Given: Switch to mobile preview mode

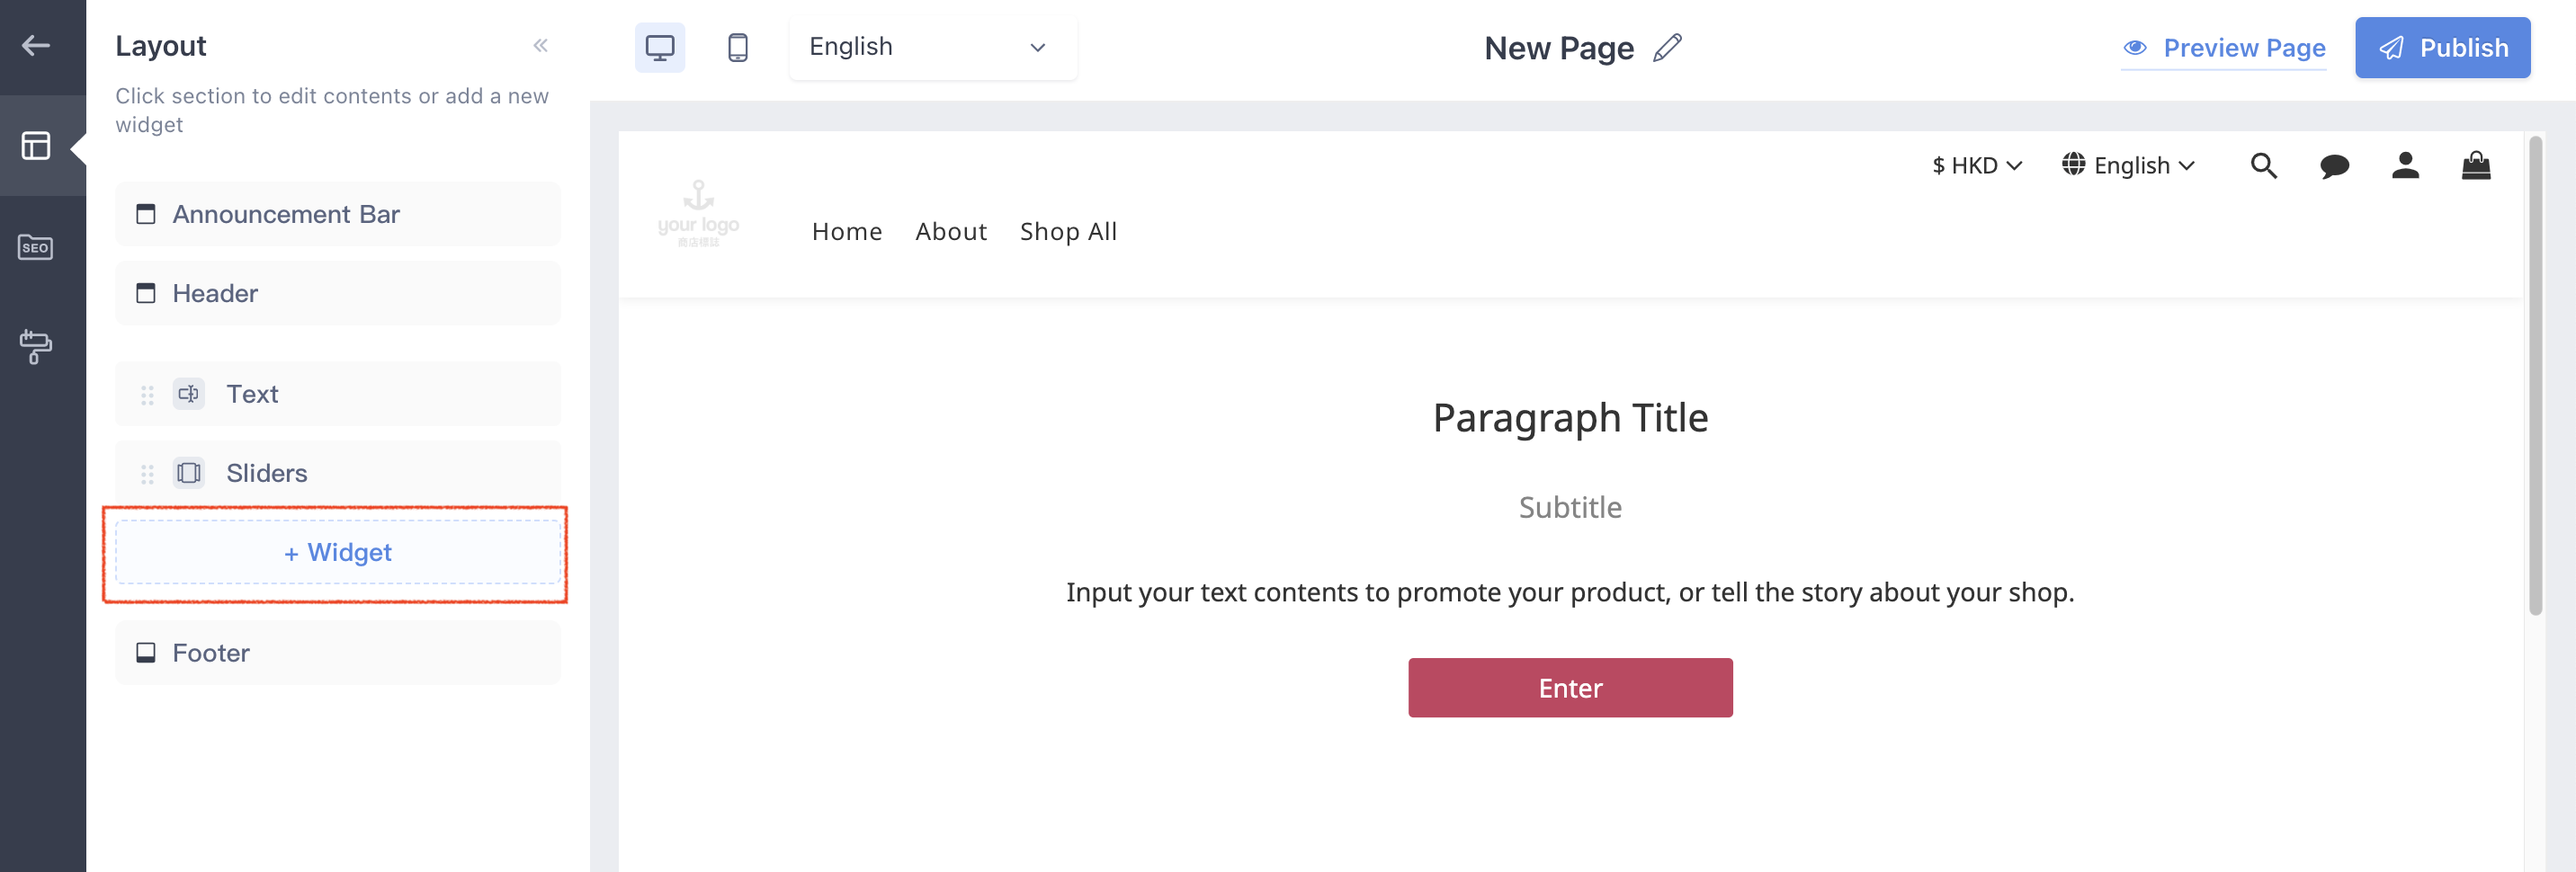Looking at the screenshot, I should pos(738,47).
